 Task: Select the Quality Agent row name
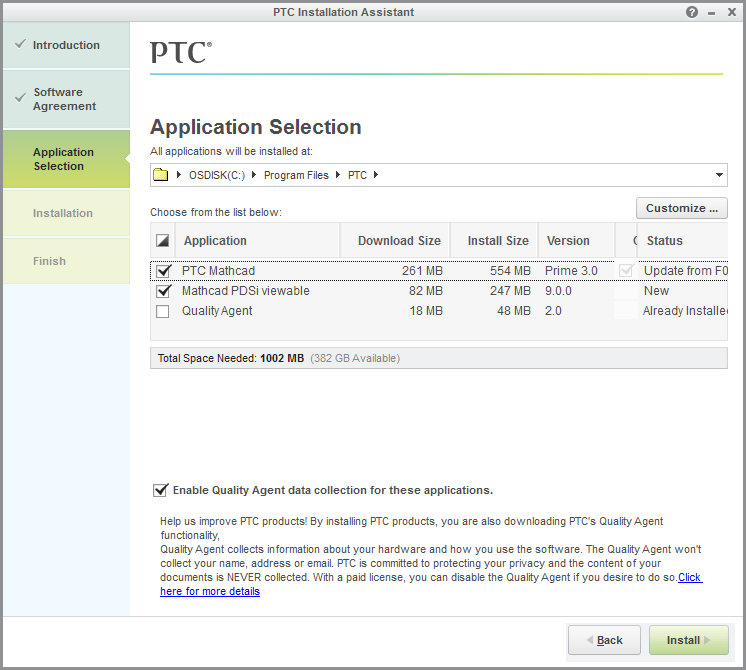[x=217, y=311]
